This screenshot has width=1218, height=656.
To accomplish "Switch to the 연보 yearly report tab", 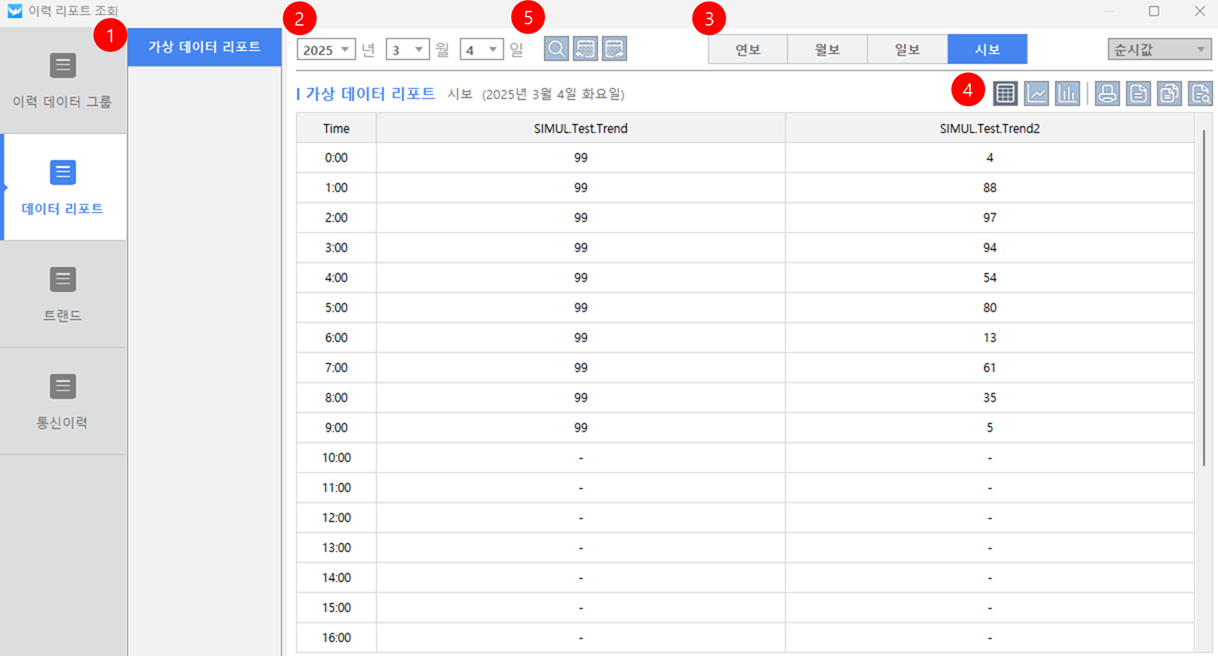I will 747,50.
